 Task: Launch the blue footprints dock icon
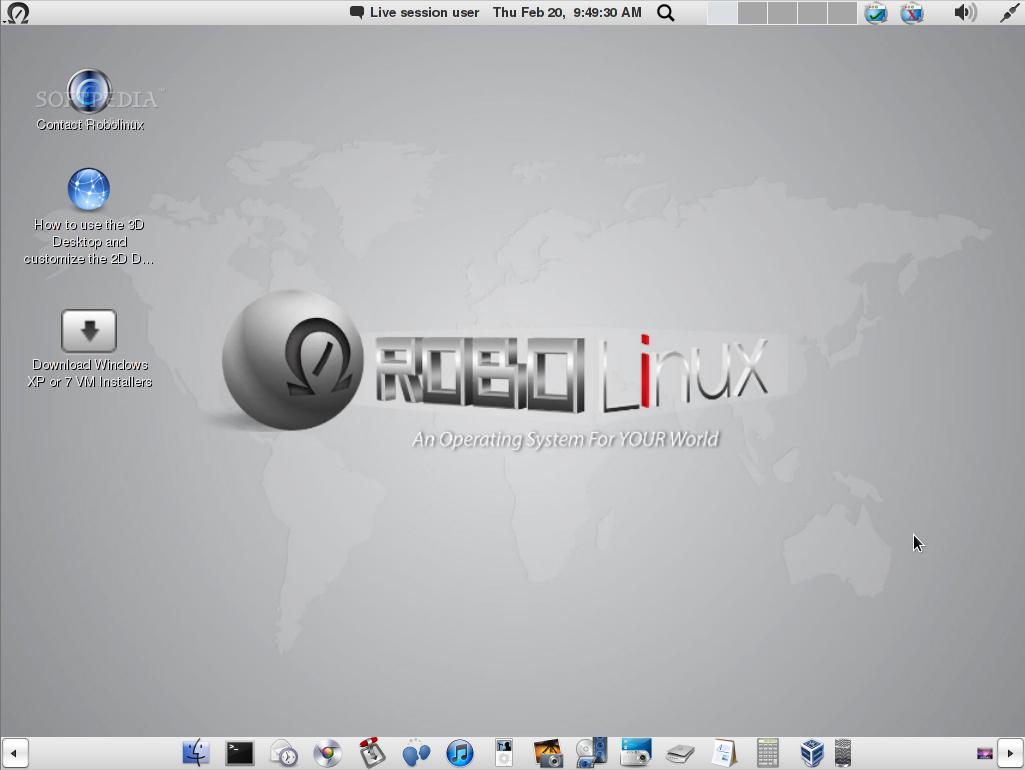coord(416,753)
